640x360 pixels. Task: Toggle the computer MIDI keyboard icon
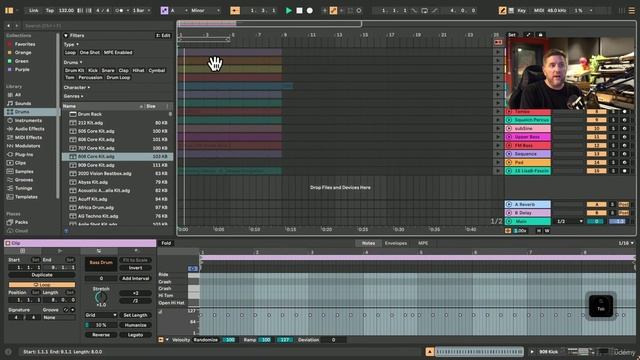[x=511, y=11]
